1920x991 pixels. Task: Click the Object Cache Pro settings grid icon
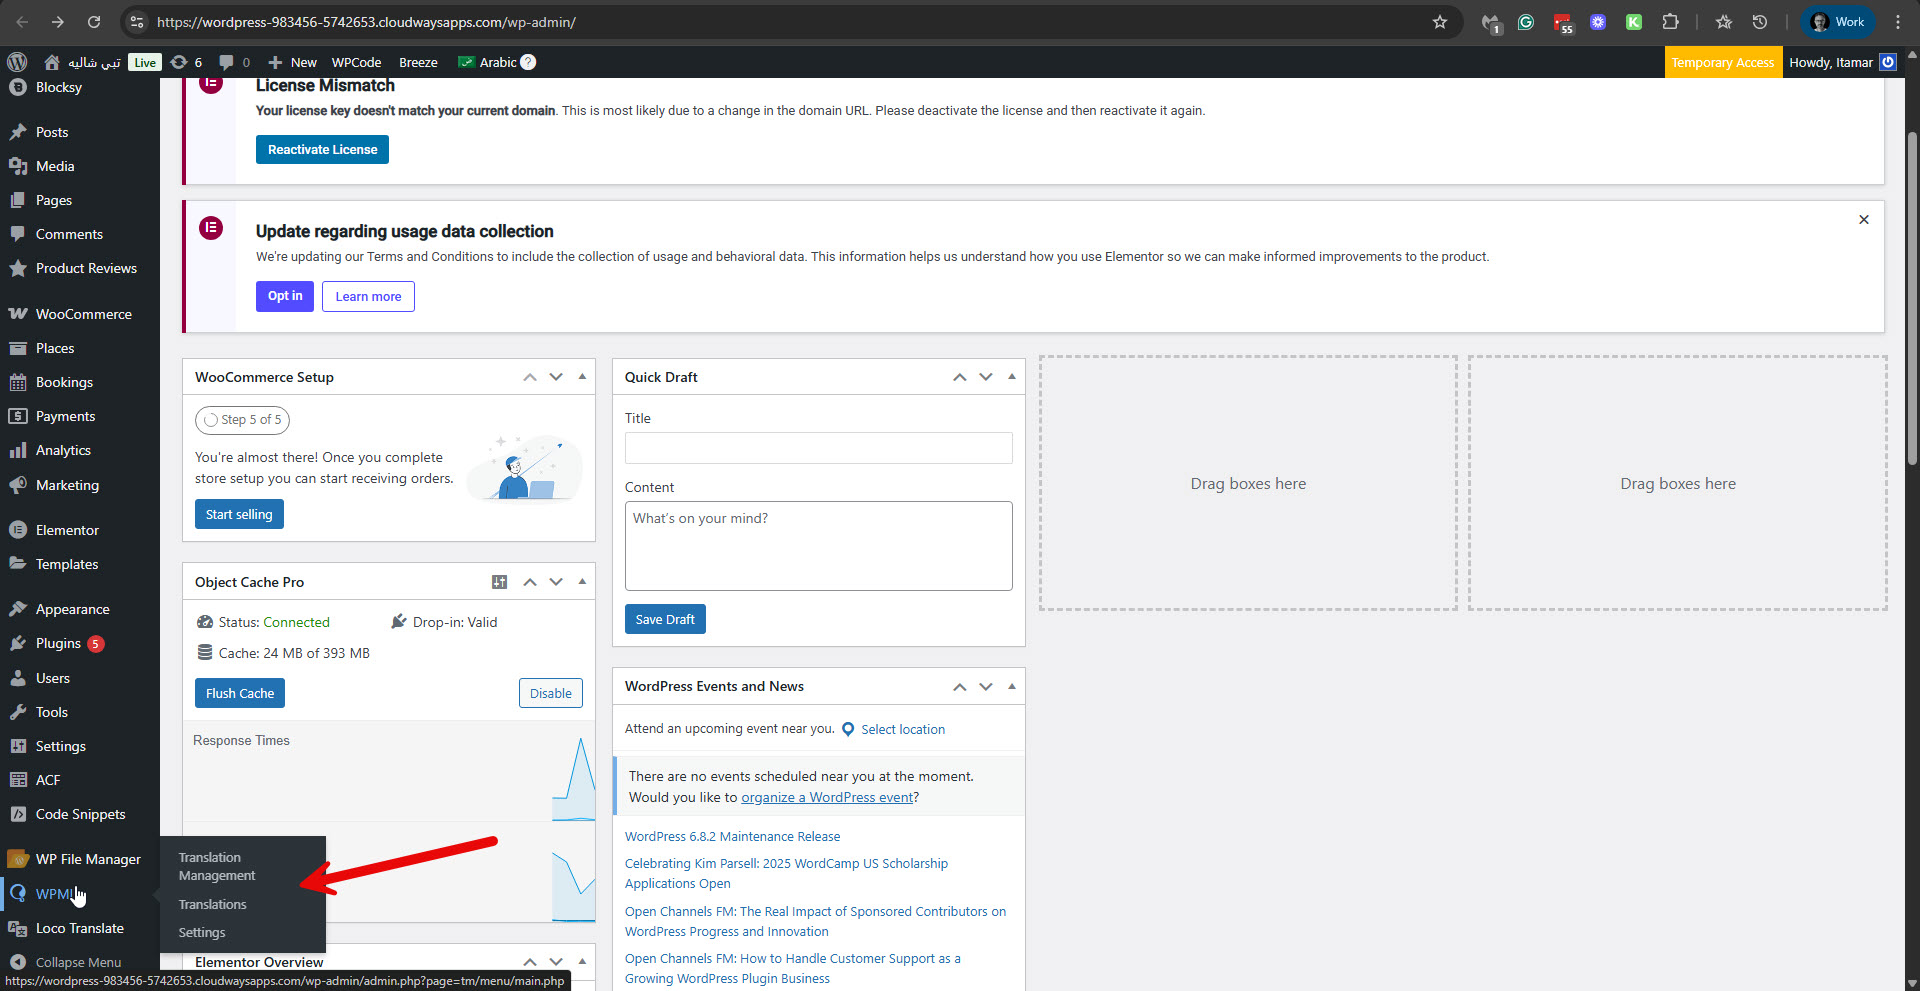(x=500, y=582)
